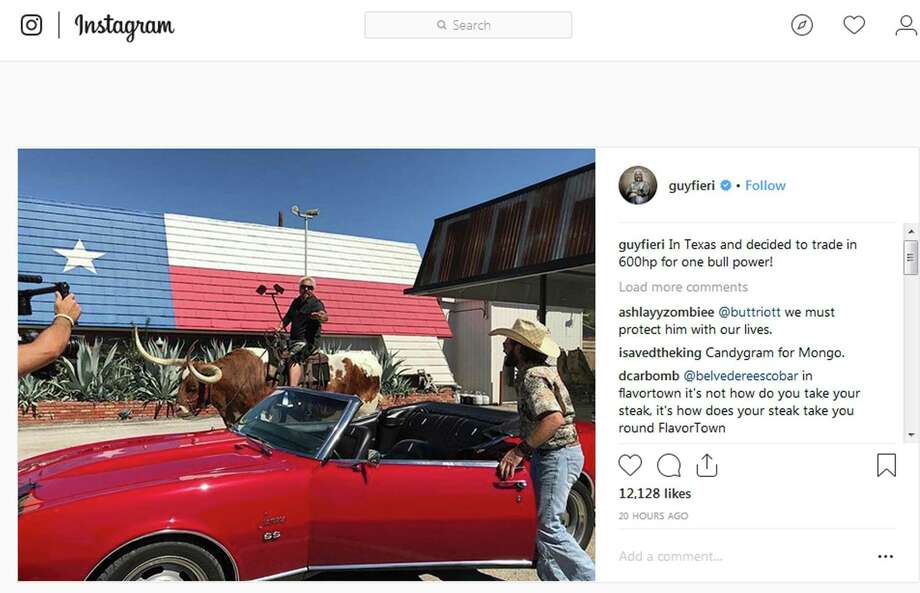Click the comments scrollbar down arrow
Viewport: 920px width, 593px height.
911,435
